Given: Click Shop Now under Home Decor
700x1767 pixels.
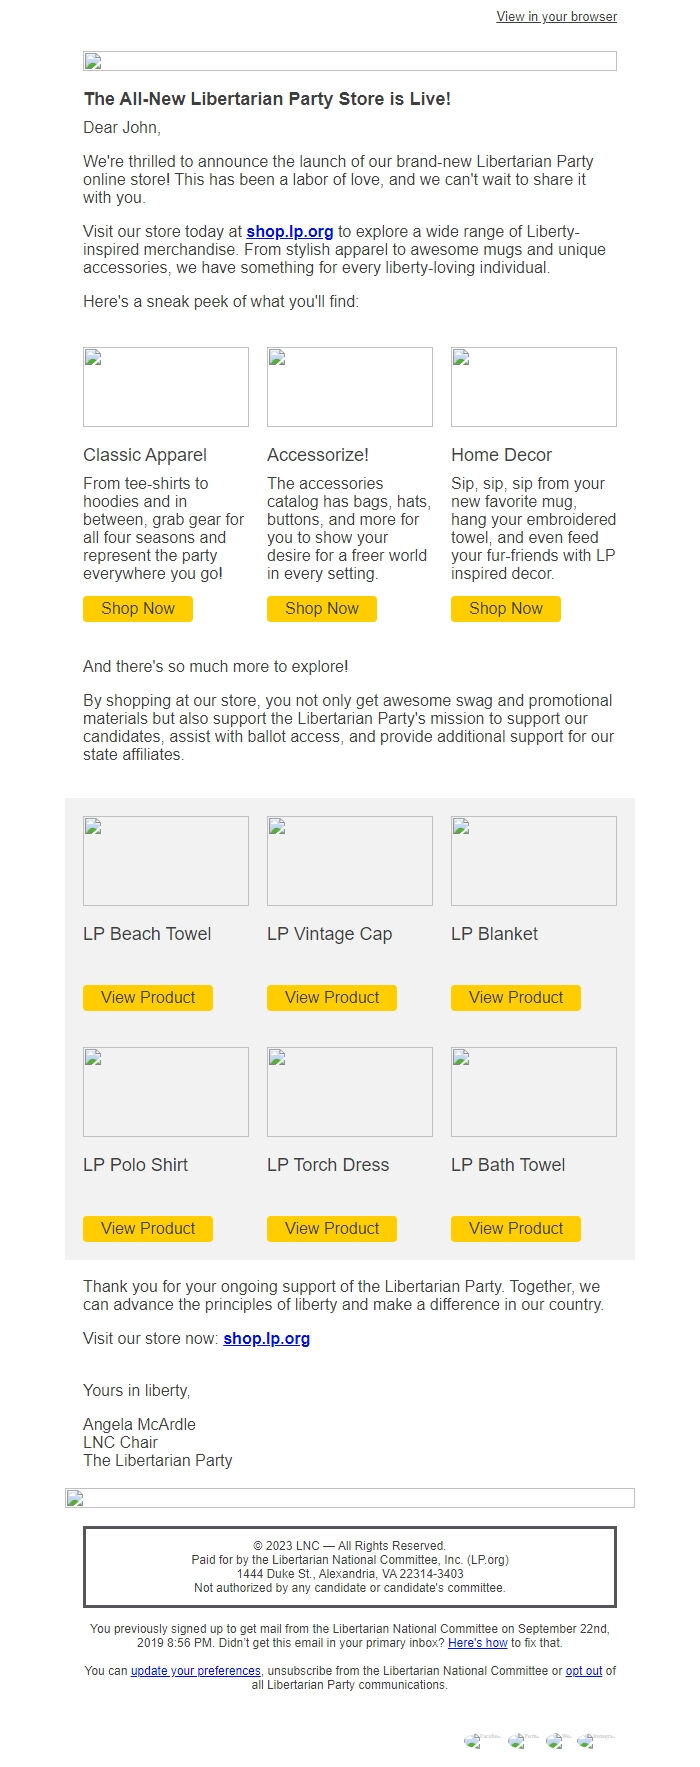Looking at the screenshot, I should pyautogui.click(x=505, y=608).
